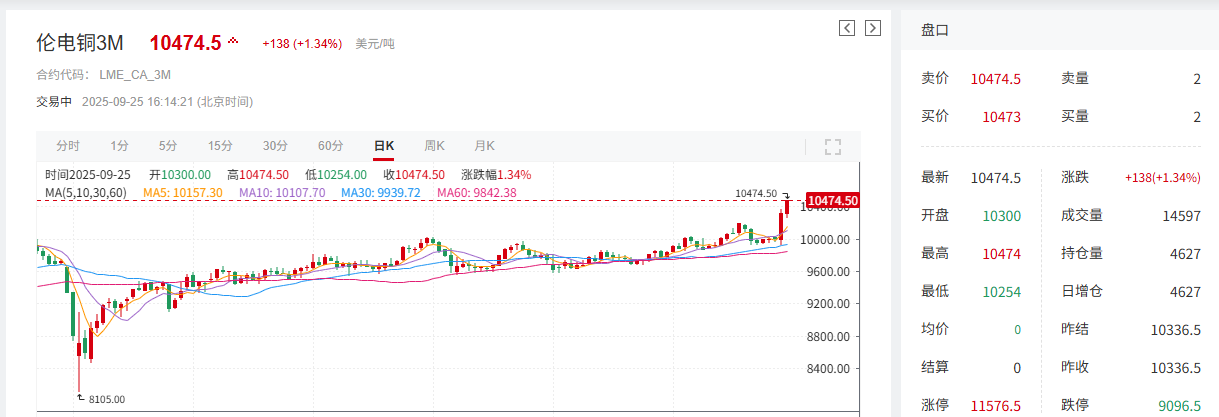Click the red 10474.50 price tag on axis
Screen dimensions: 1219x417
coord(832,201)
